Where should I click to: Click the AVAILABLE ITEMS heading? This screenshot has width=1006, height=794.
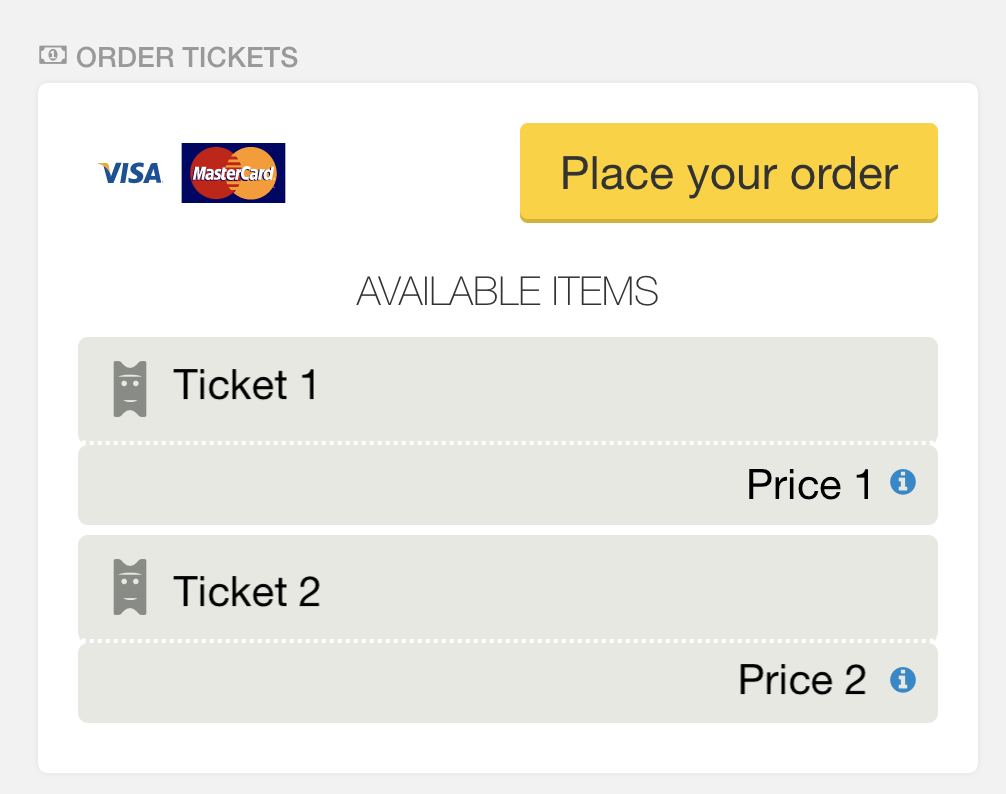507,291
